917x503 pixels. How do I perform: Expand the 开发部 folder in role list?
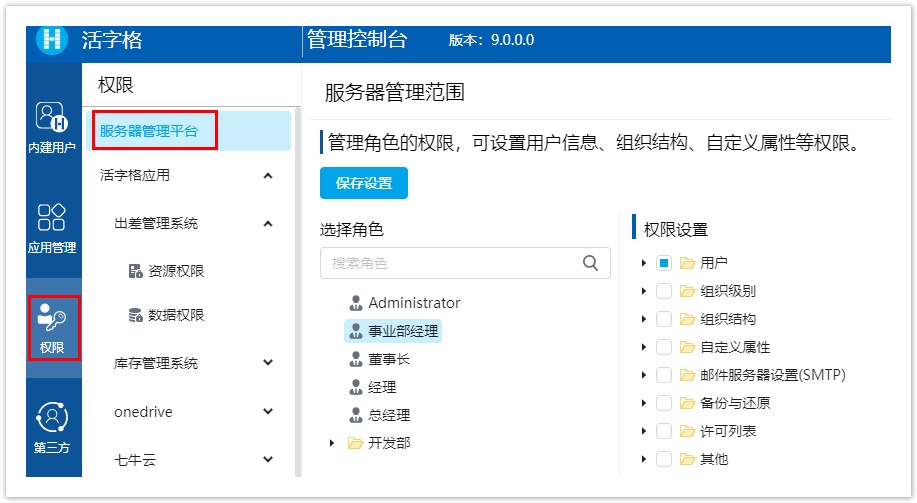332,443
